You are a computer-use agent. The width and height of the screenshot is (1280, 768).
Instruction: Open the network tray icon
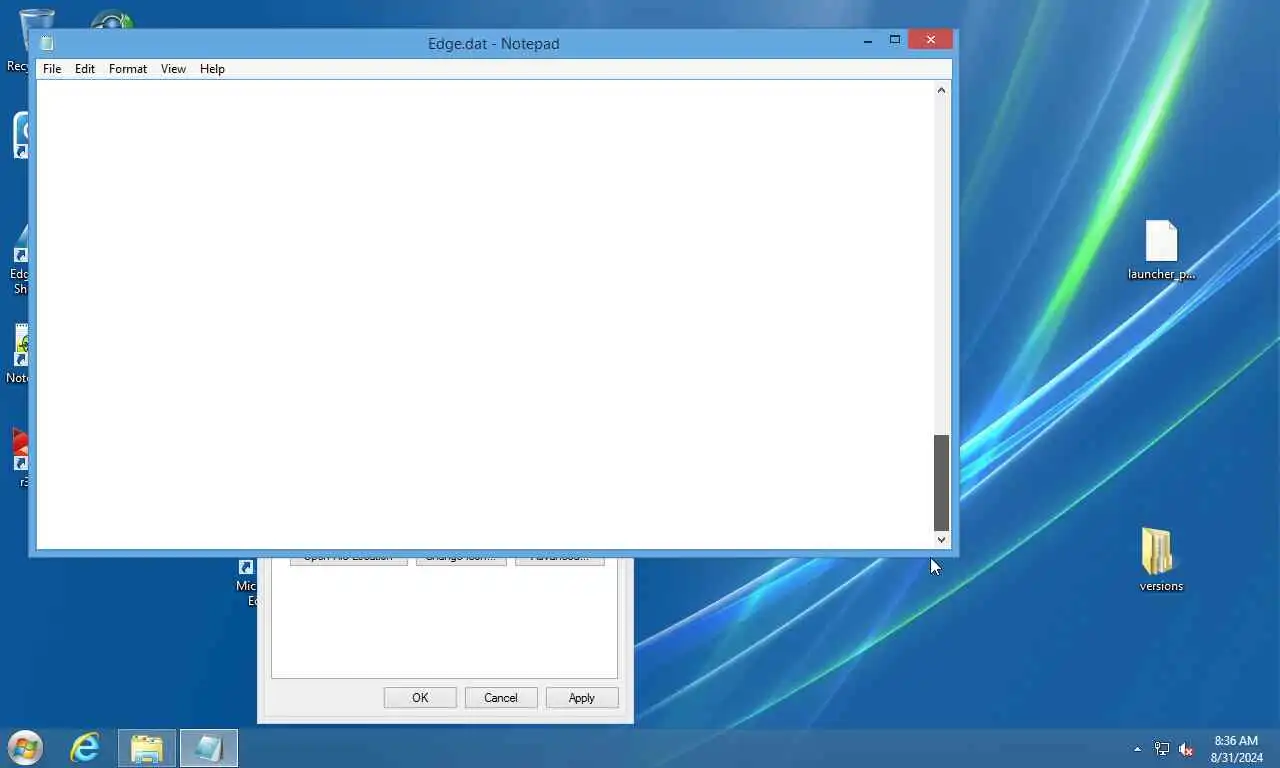point(1162,749)
